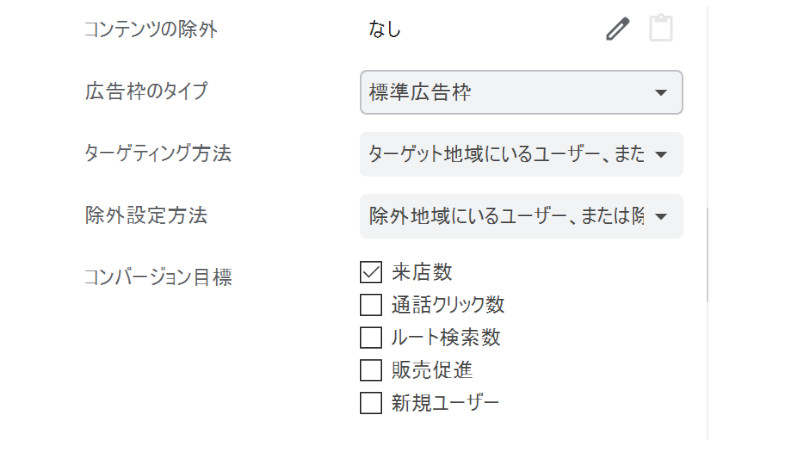Click the arrow on 標準広告枠 combo box
Viewport: 800px width, 450px height.
click(x=661, y=93)
